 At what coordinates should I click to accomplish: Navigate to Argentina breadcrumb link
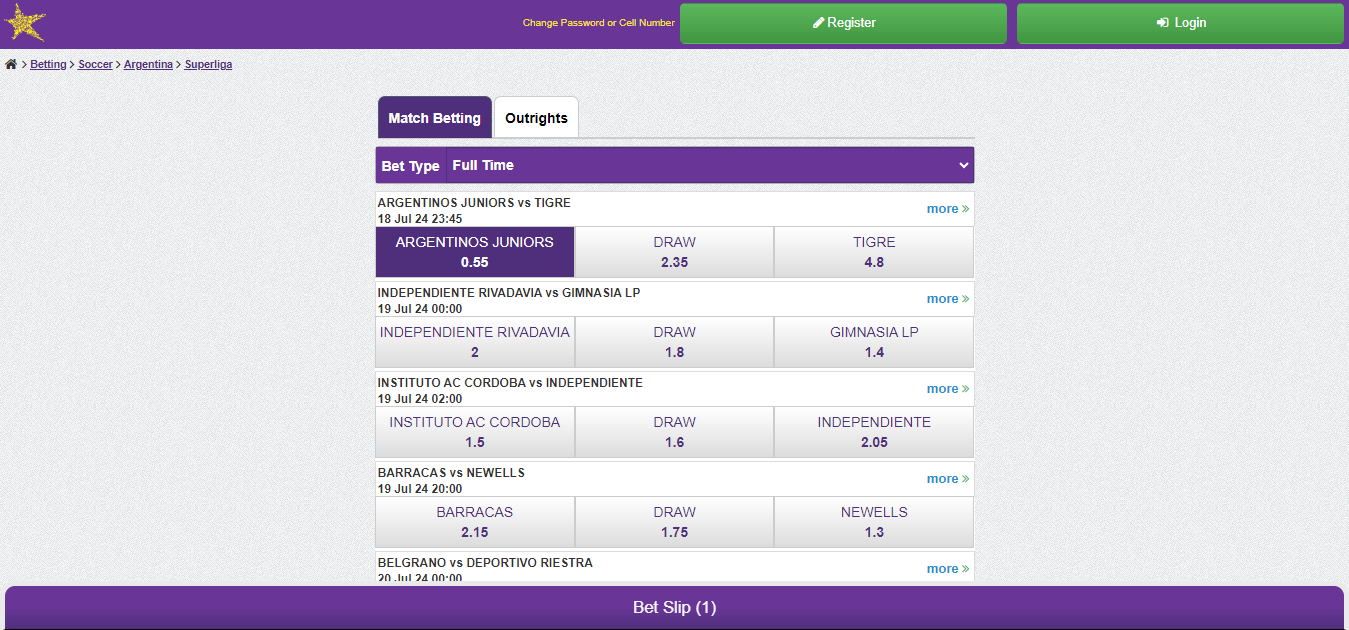[x=148, y=64]
